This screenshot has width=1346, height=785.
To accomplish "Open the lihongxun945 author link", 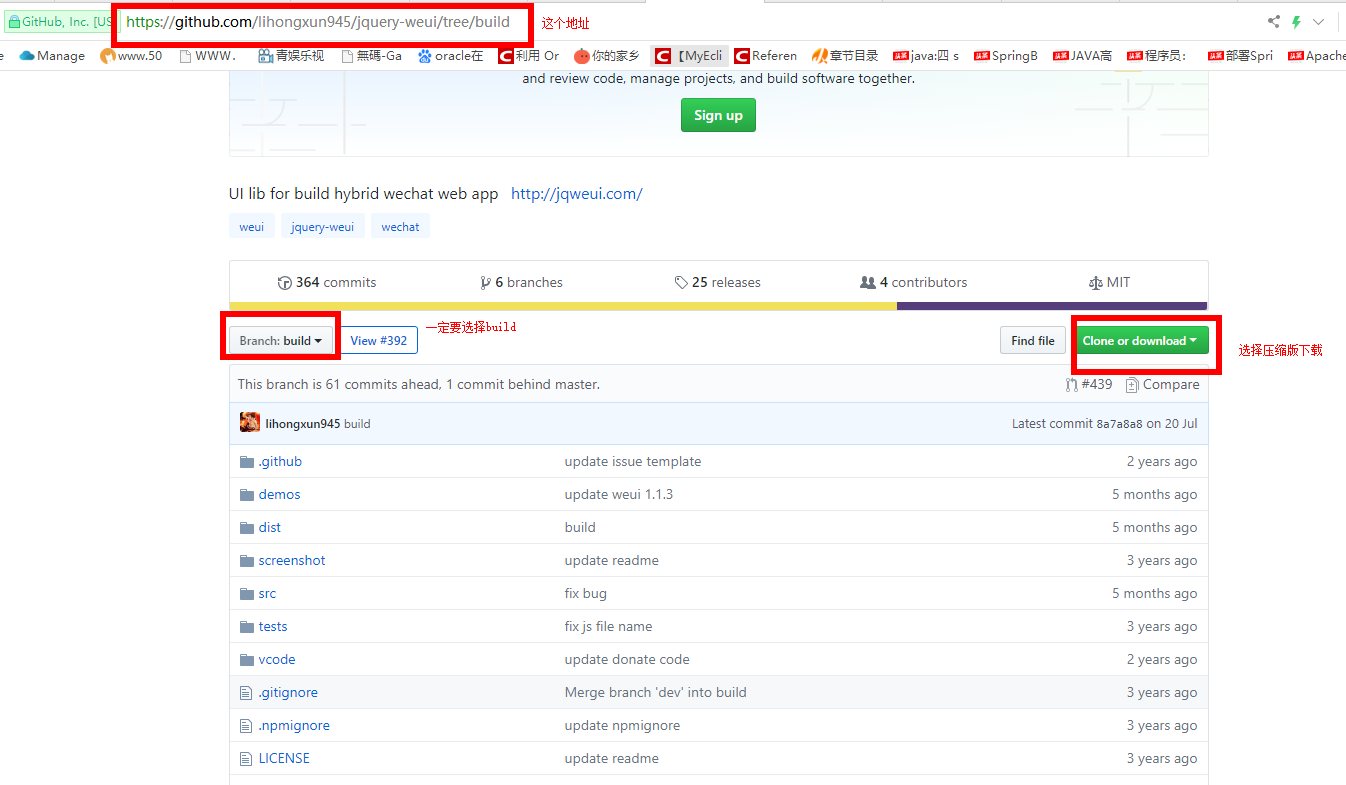I will pos(303,424).
